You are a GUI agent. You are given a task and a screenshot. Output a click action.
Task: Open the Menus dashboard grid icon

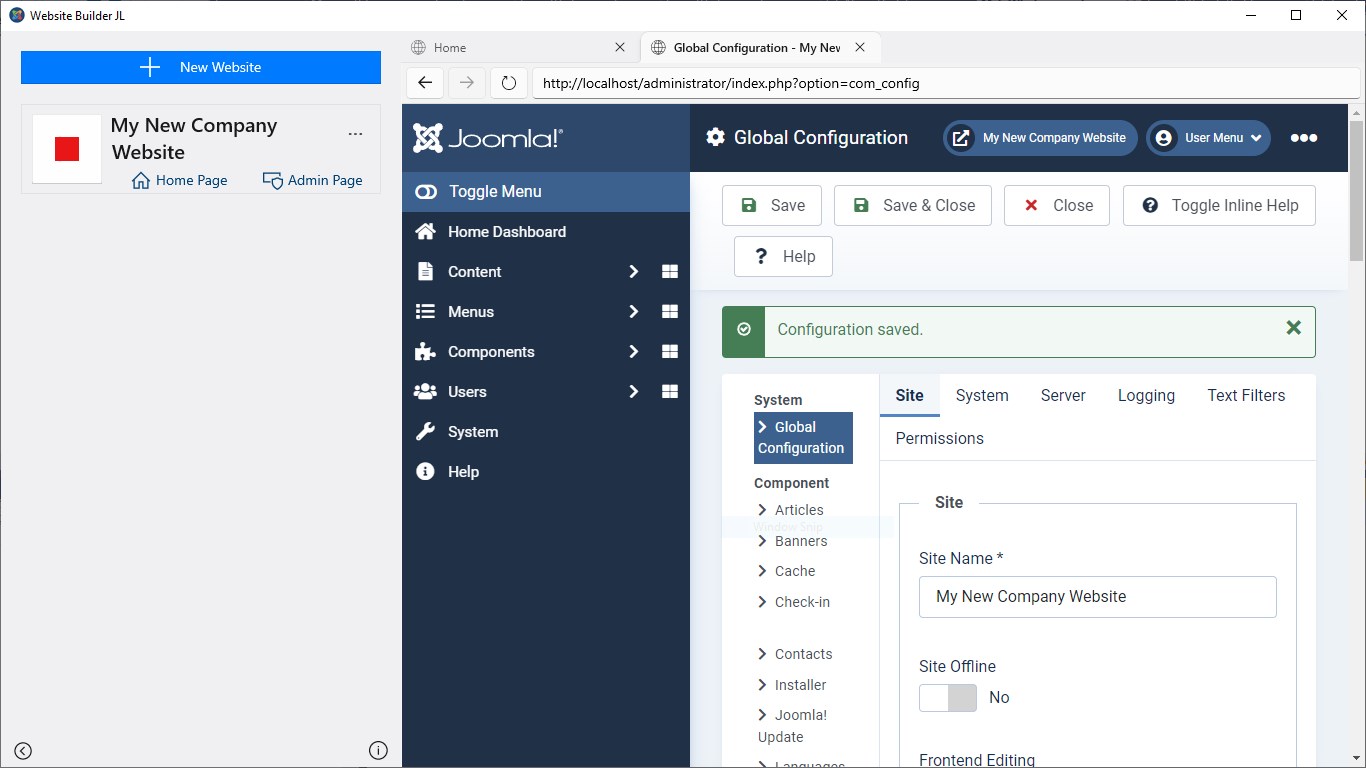(670, 312)
